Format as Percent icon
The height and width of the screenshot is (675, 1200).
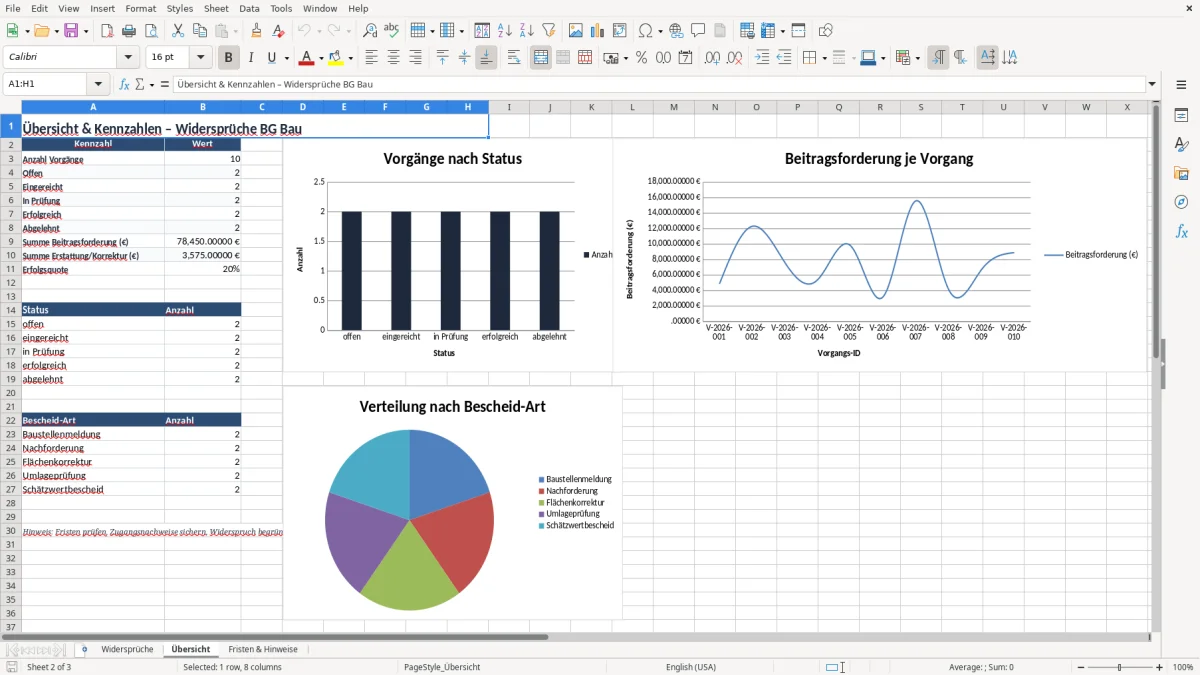pos(641,58)
